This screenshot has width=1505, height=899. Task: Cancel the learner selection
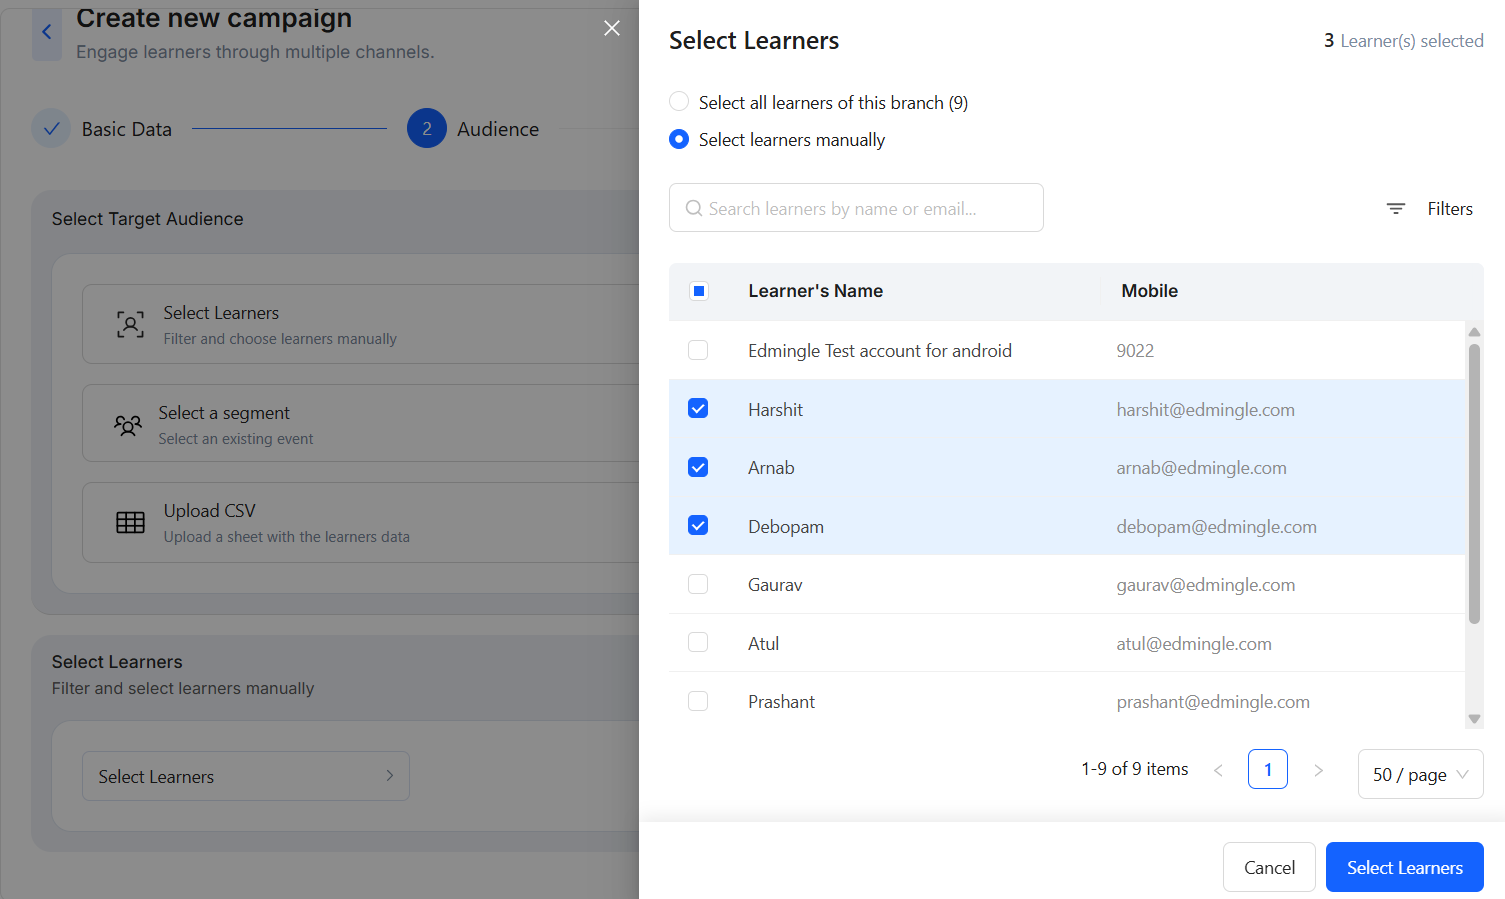click(x=1269, y=867)
